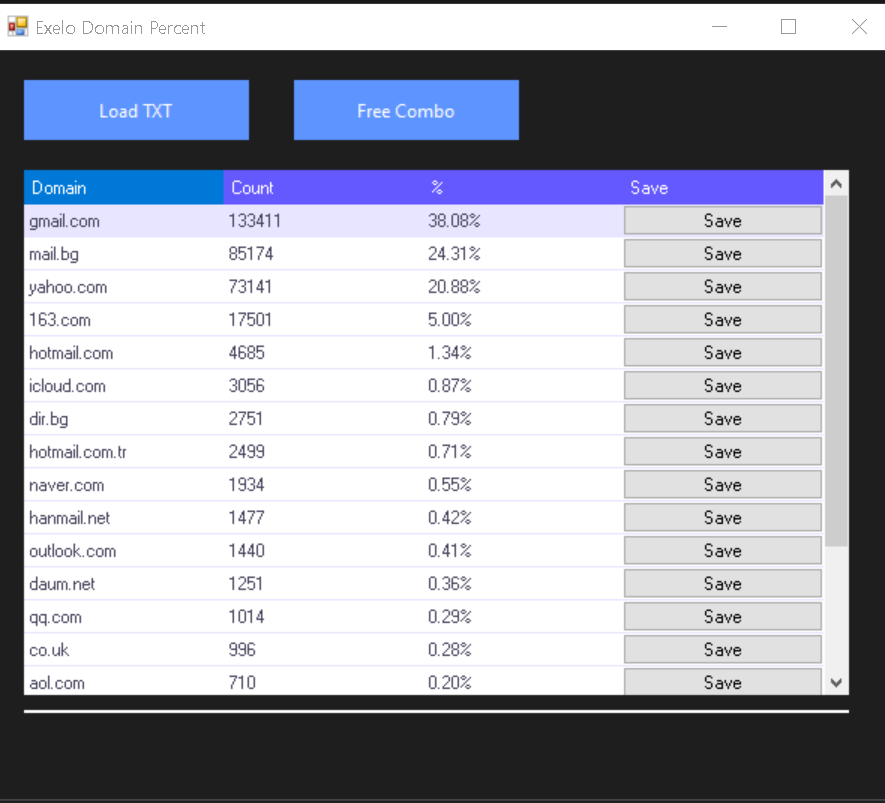Click the percentage value 20.88%
The width and height of the screenshot is (885, 803).
pyautogui.click(x=454, y=287)
